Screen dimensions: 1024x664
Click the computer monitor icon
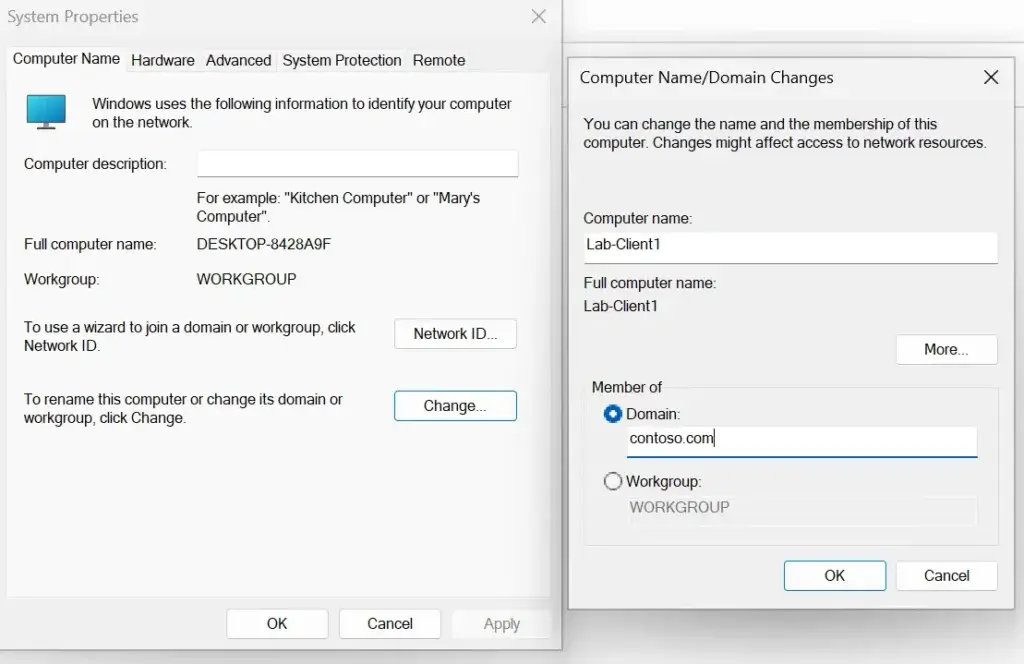pyautogui.click(x=45, y=111)
